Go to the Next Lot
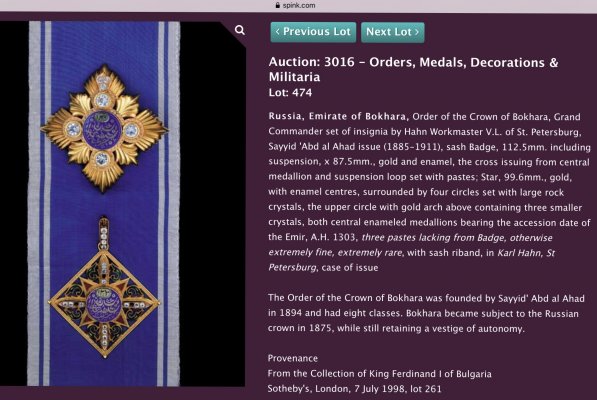This screenshot has width=597, height=400. [393, 32]
